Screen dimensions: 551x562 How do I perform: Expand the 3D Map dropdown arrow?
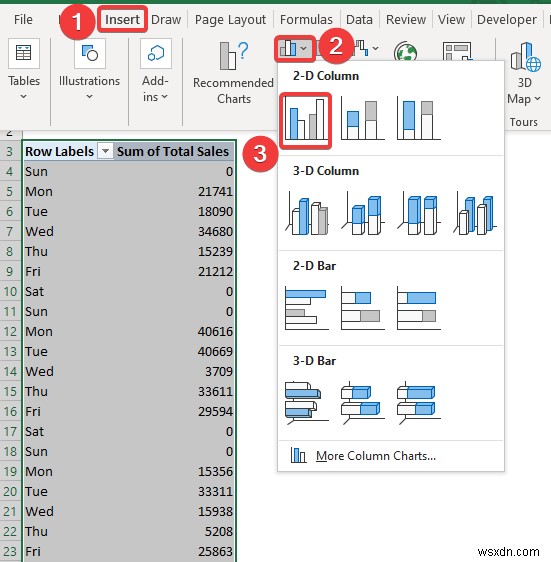tap(537, 99)
